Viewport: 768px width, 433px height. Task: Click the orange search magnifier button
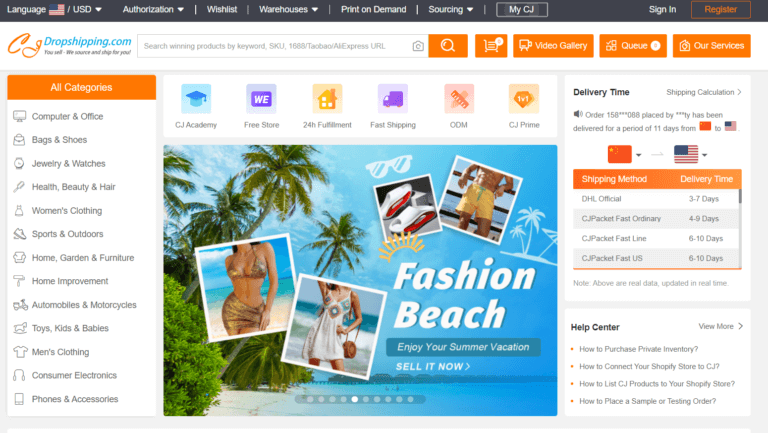pos(448,46)
